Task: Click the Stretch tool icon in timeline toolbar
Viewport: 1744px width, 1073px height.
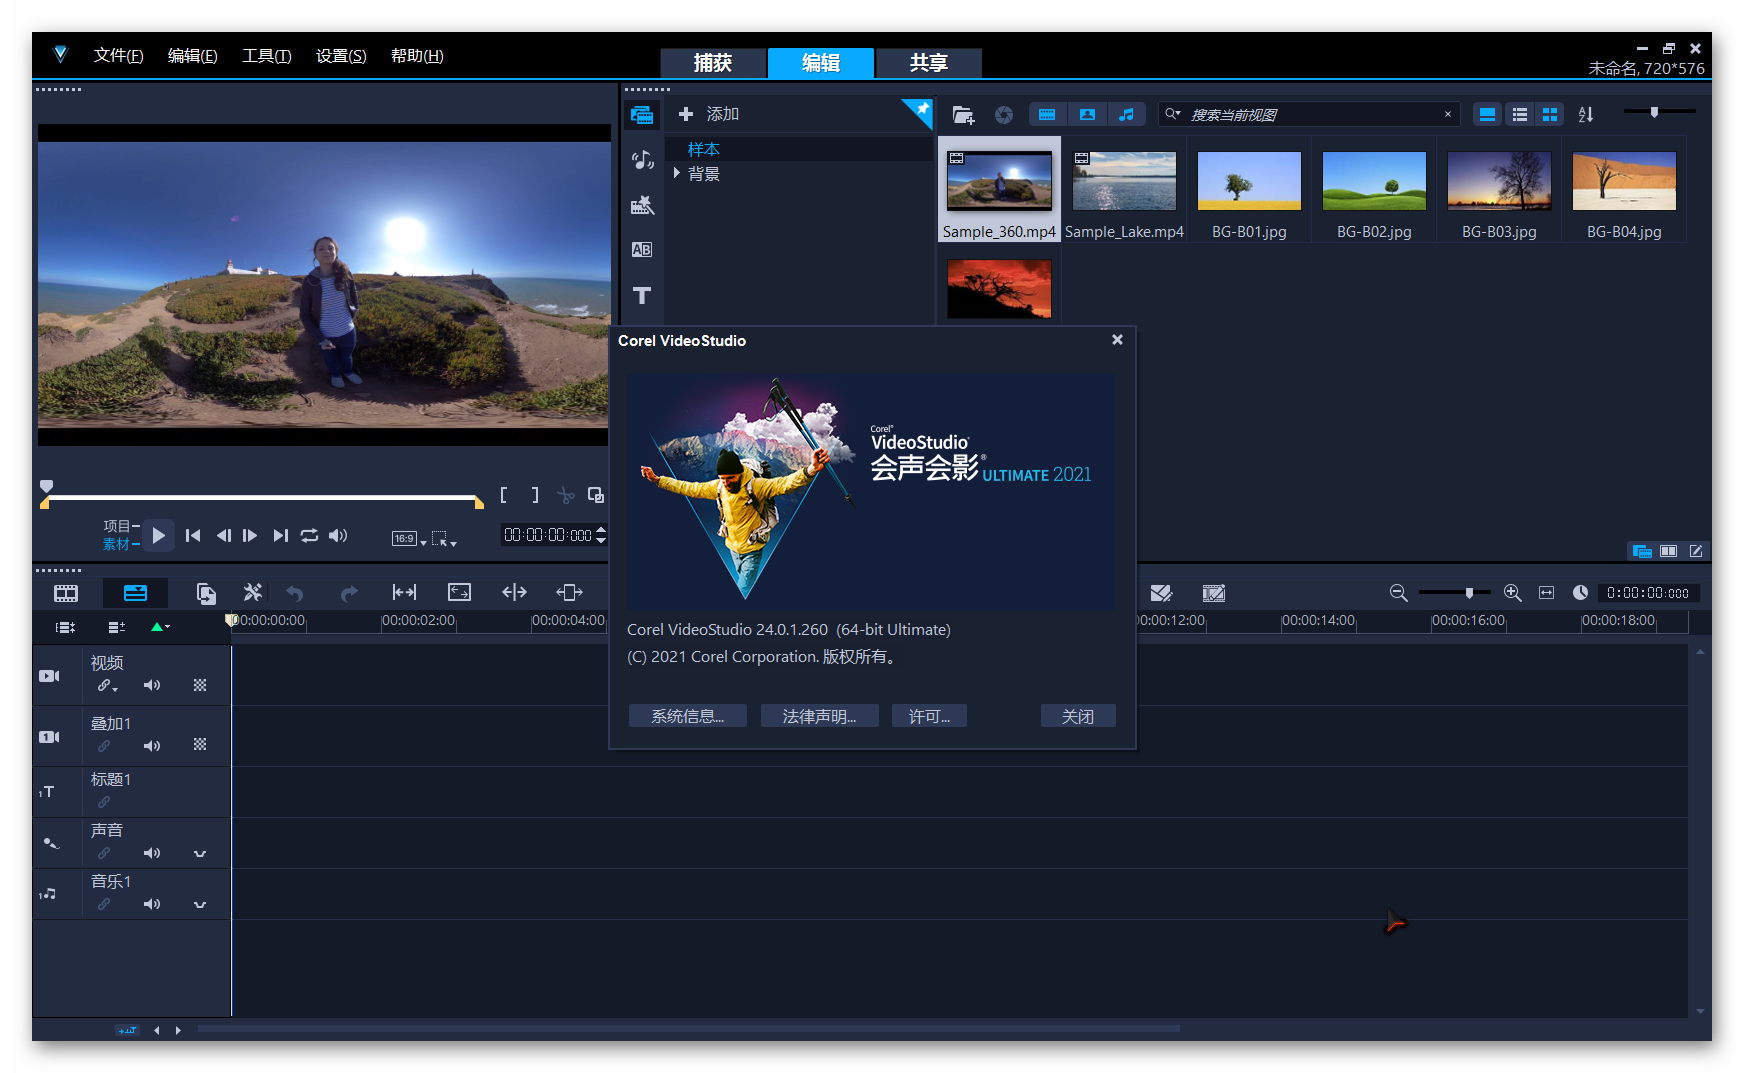Action: (459, 593)
